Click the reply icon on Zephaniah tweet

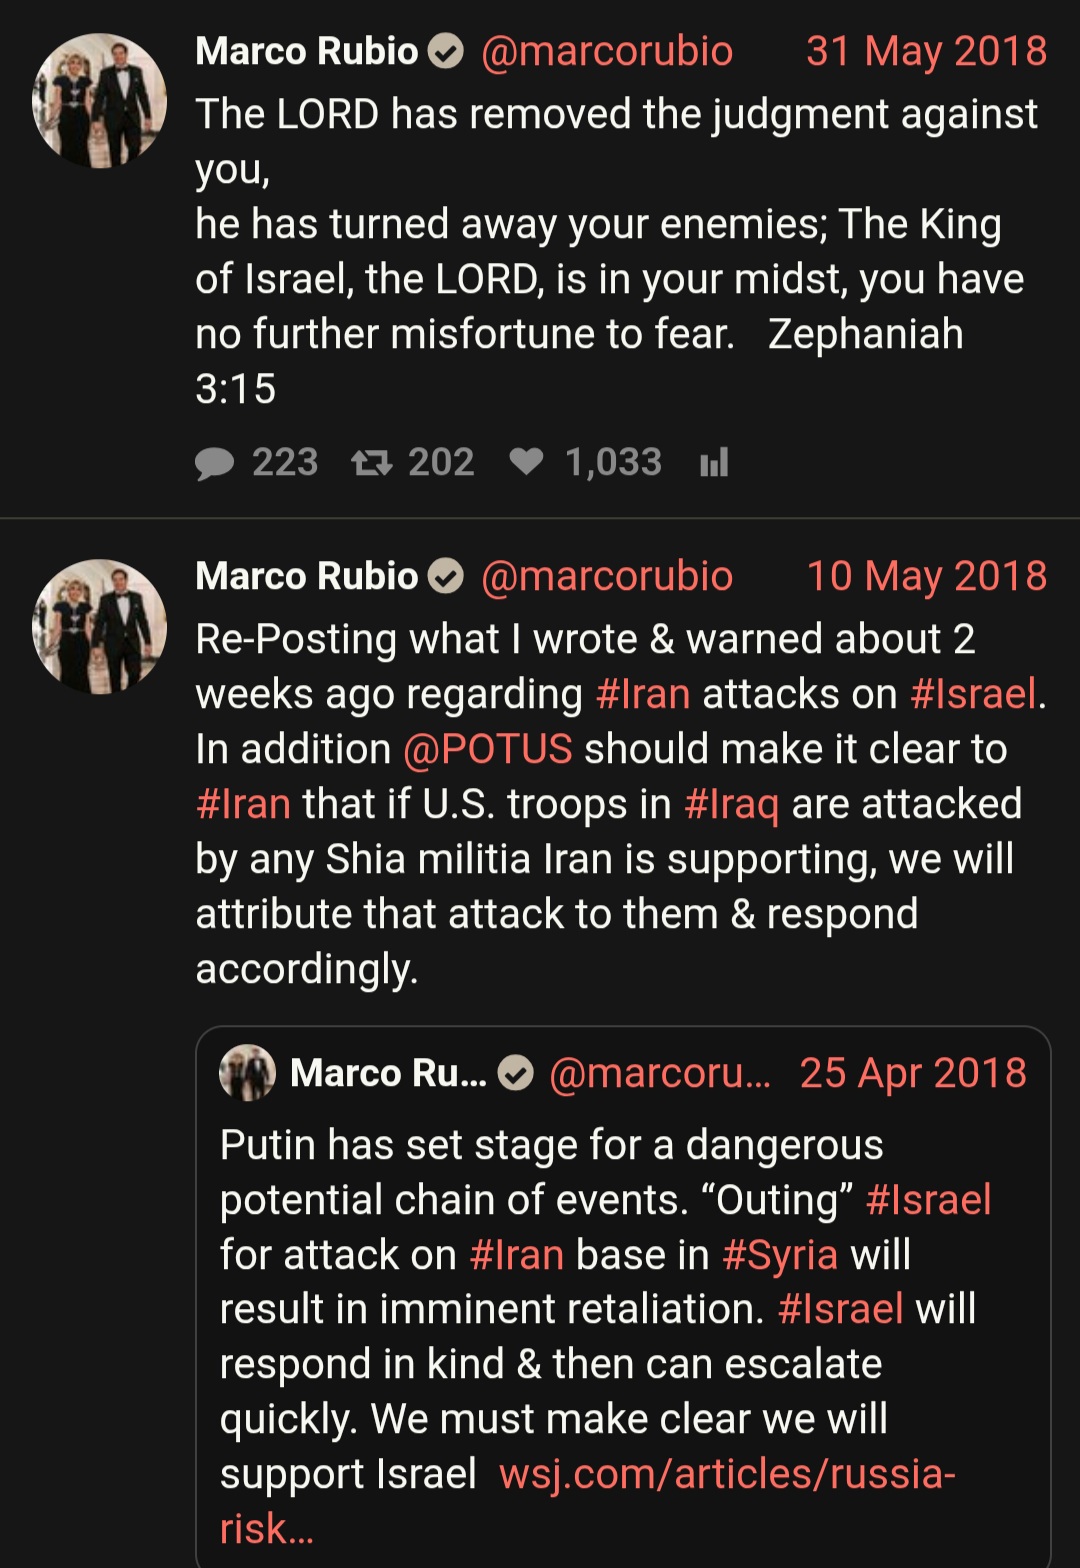[x=214, y=463]
